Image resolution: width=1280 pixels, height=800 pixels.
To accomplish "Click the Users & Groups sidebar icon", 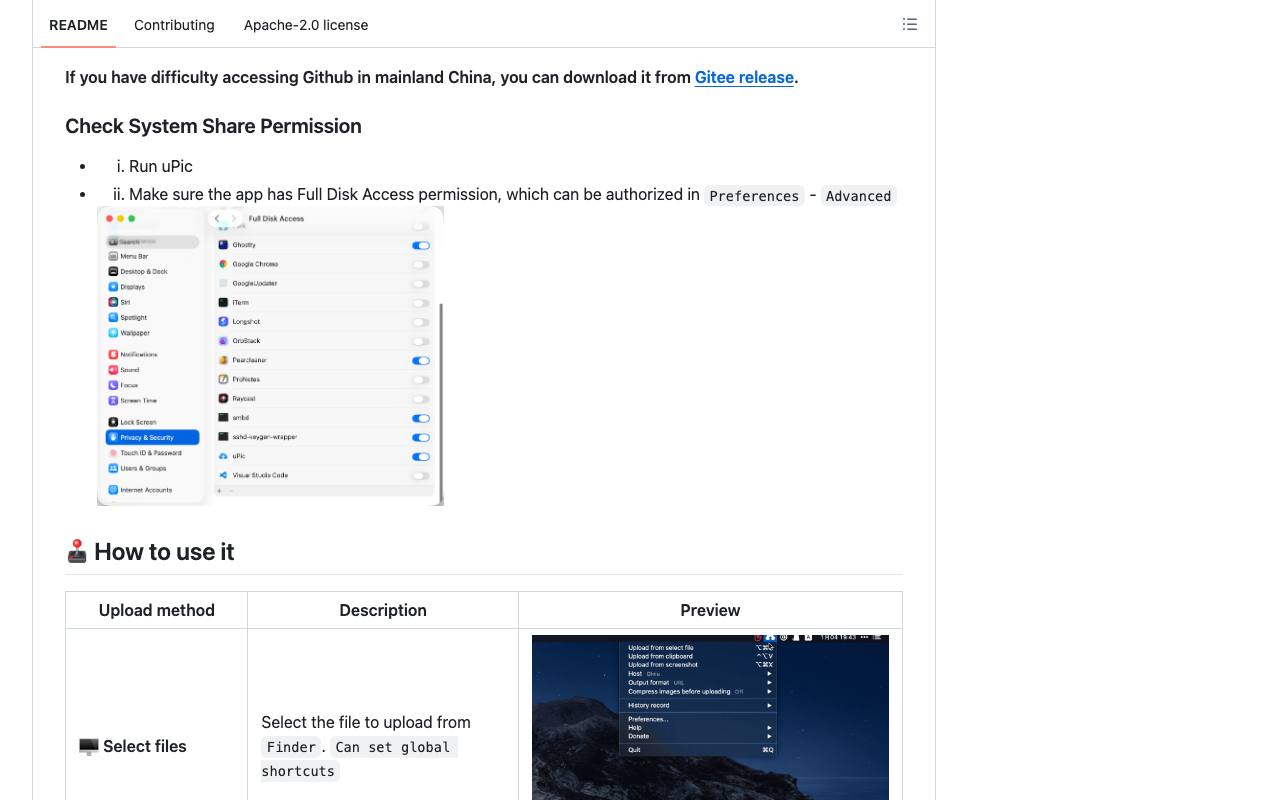I will (x=113, y=468).
